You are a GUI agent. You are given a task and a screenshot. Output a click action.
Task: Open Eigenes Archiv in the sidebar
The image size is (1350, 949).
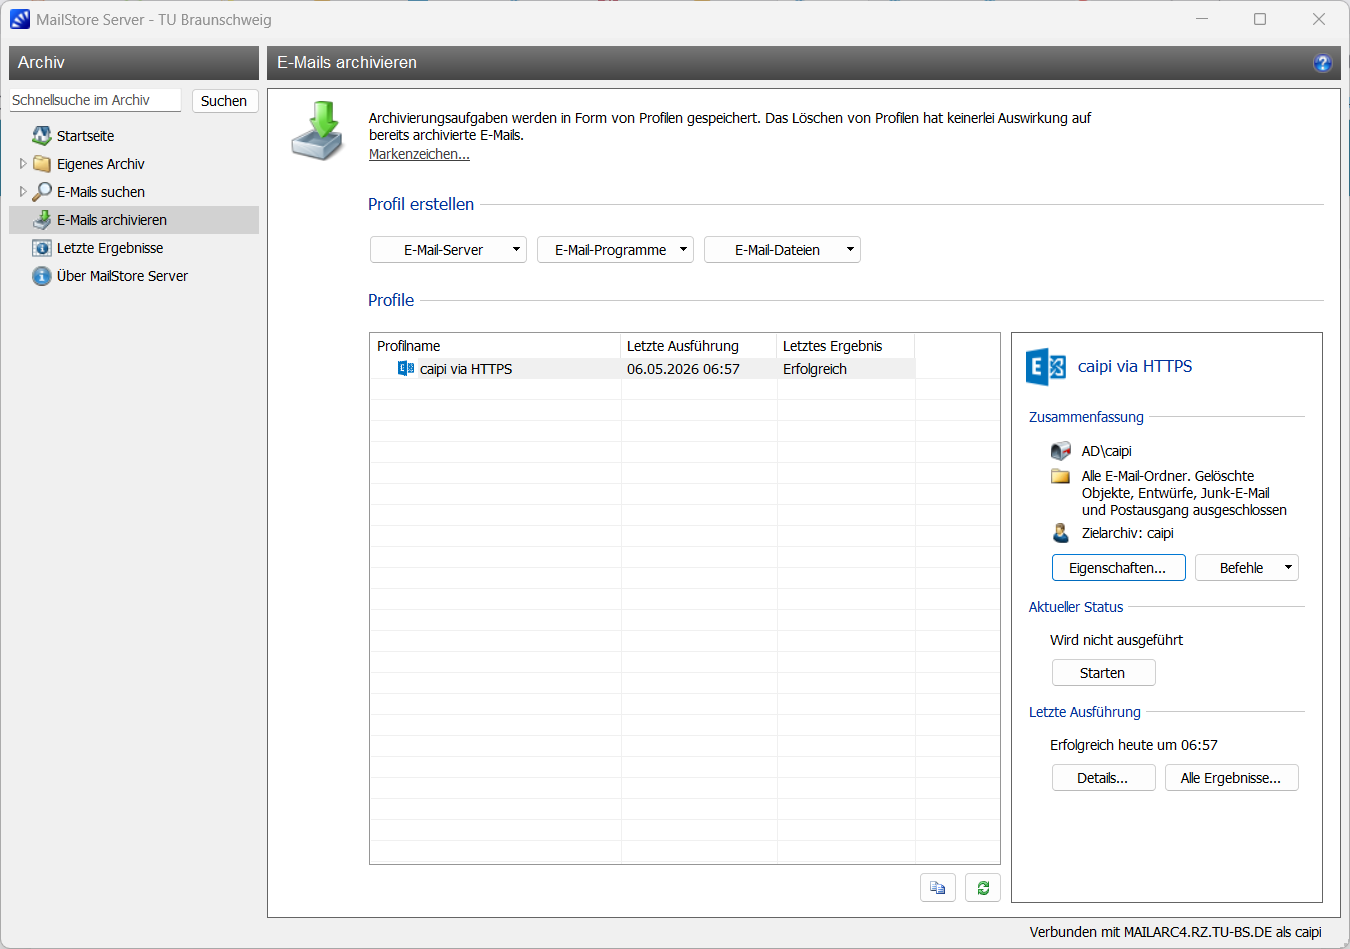(x=101, y=164)
